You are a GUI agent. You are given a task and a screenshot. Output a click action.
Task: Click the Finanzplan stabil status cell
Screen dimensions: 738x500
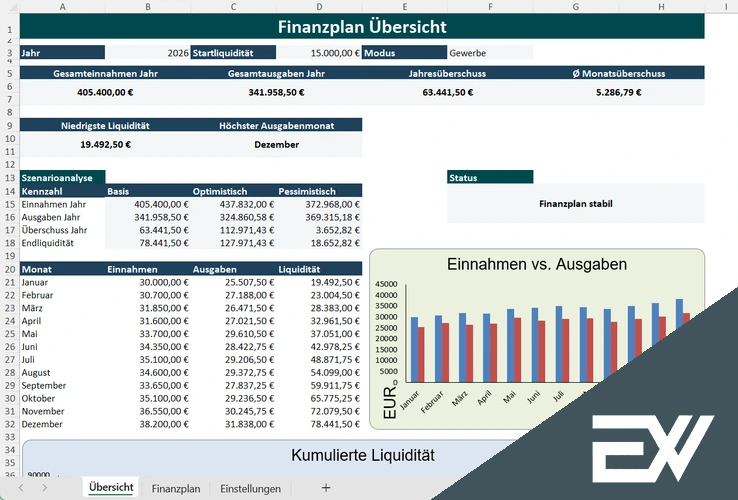tap(575, 203)
